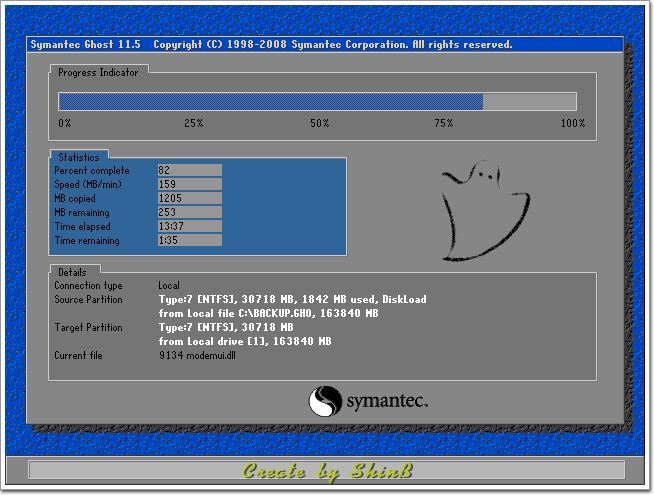Click the 'C:\BACKUP.GHO' source file line
This screenshot has height=495, width=654.
(268, 313)
